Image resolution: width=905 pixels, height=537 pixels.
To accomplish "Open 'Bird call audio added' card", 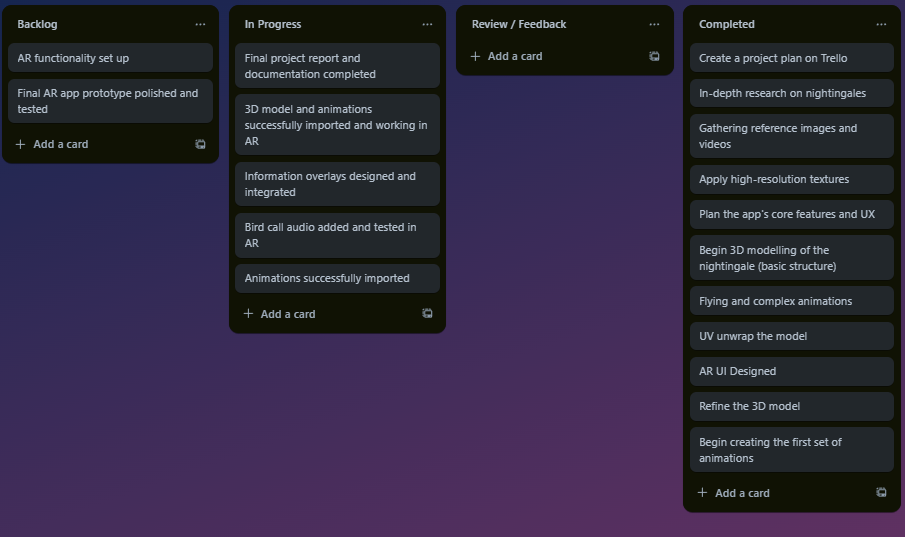I will 337,235.
